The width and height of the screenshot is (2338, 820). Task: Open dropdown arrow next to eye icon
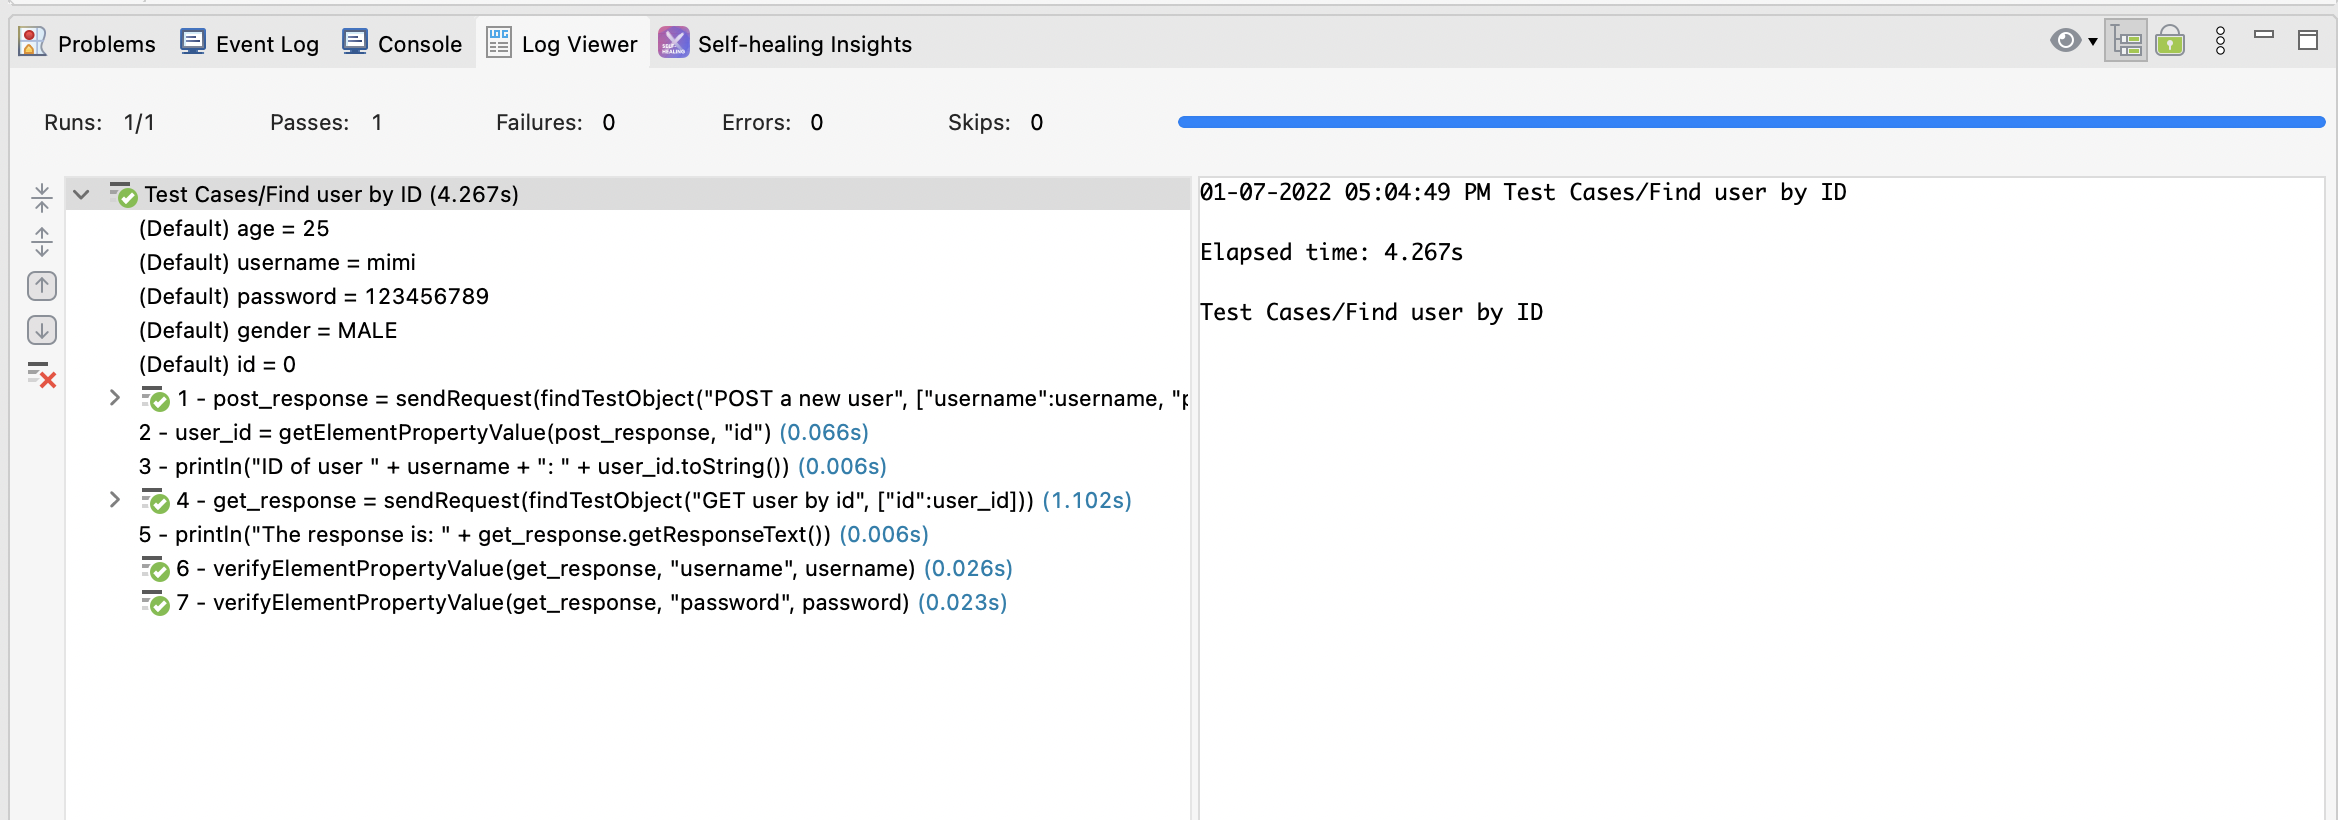tap(2092, 42)
